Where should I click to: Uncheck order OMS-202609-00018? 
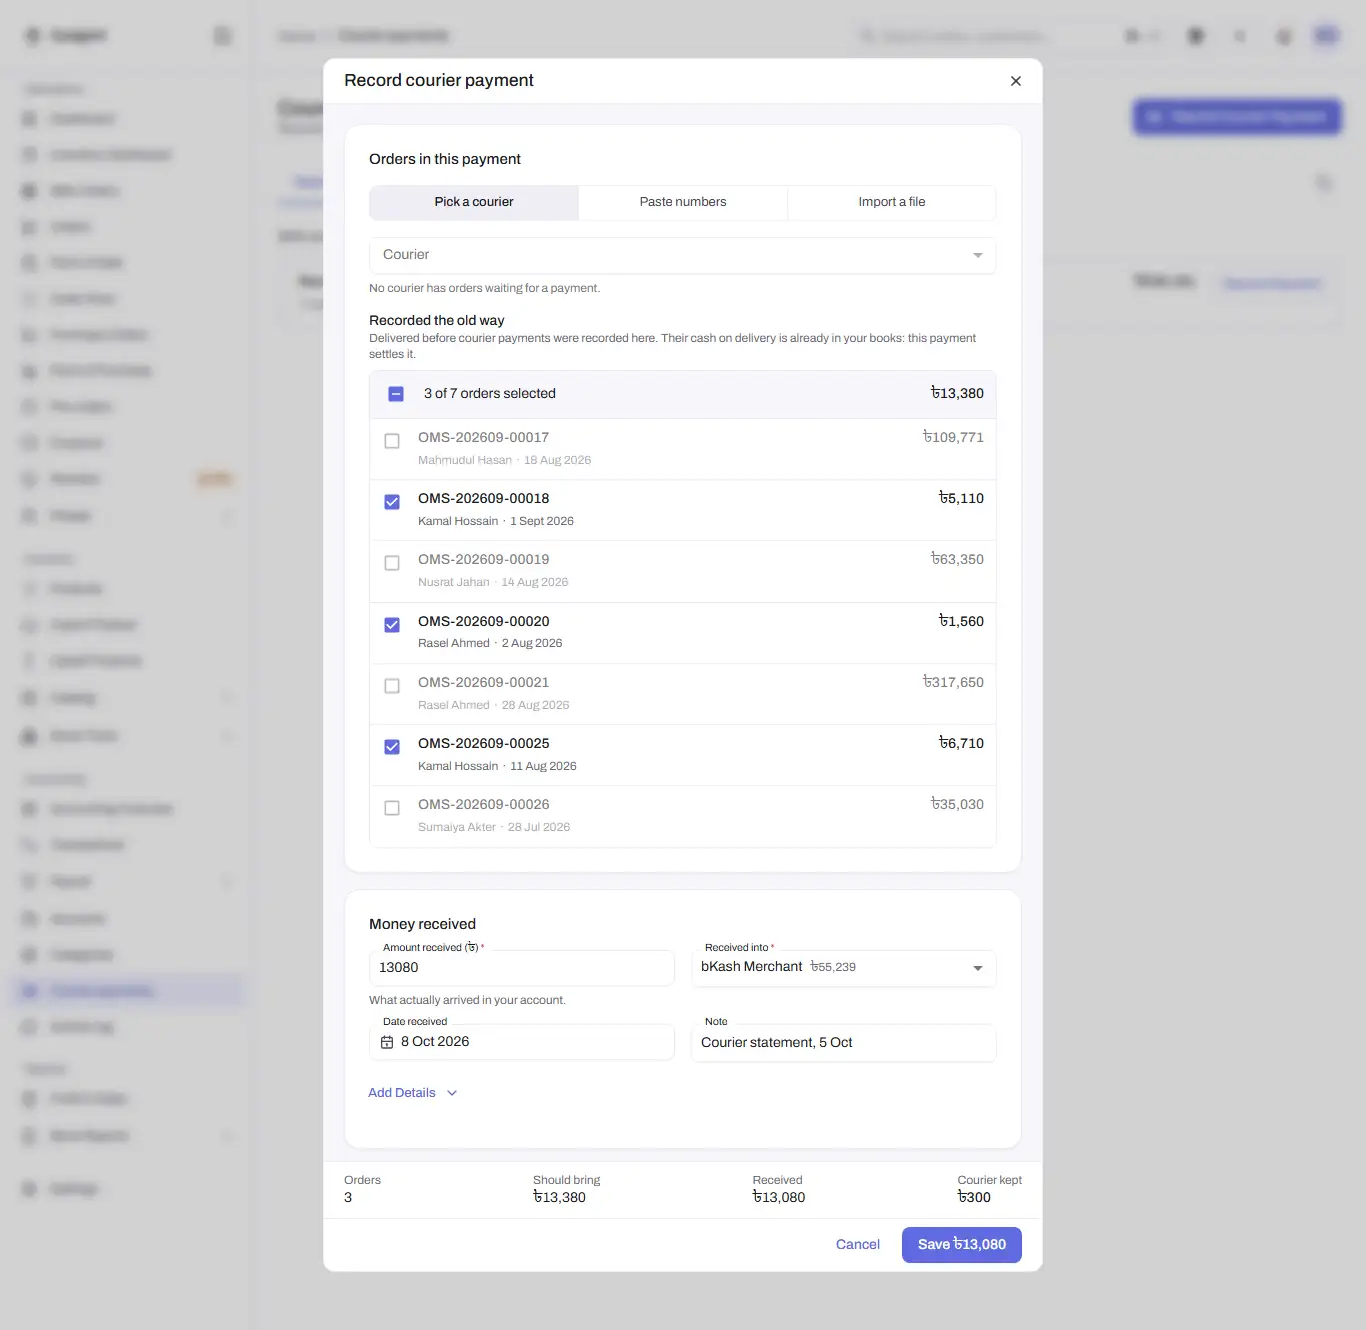coord(392,502)
